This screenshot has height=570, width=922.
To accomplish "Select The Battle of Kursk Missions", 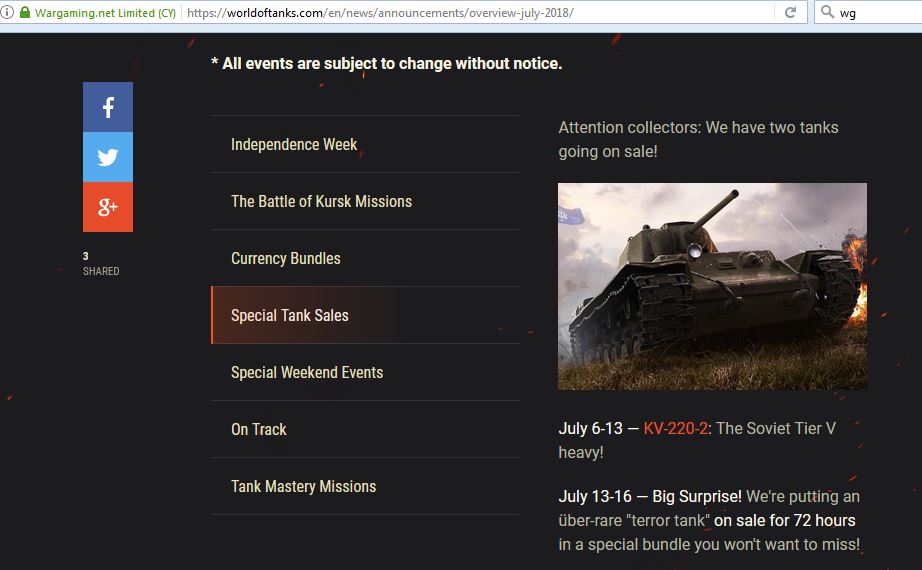I will pyautogui.click(x=365, y=201).
